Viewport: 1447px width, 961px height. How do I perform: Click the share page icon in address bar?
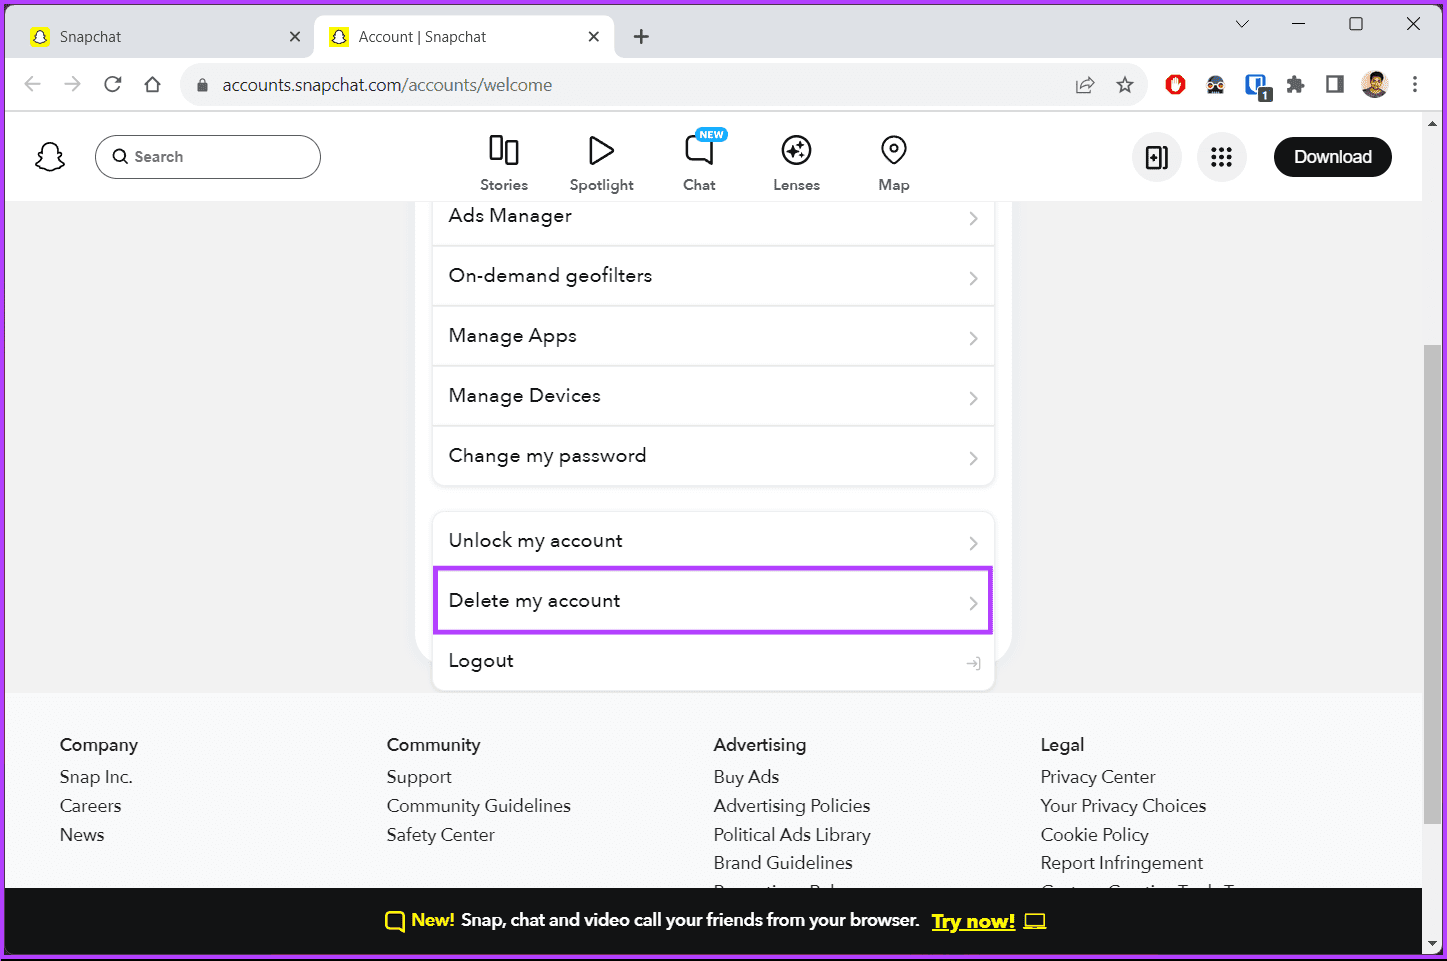pos(1085,85)
